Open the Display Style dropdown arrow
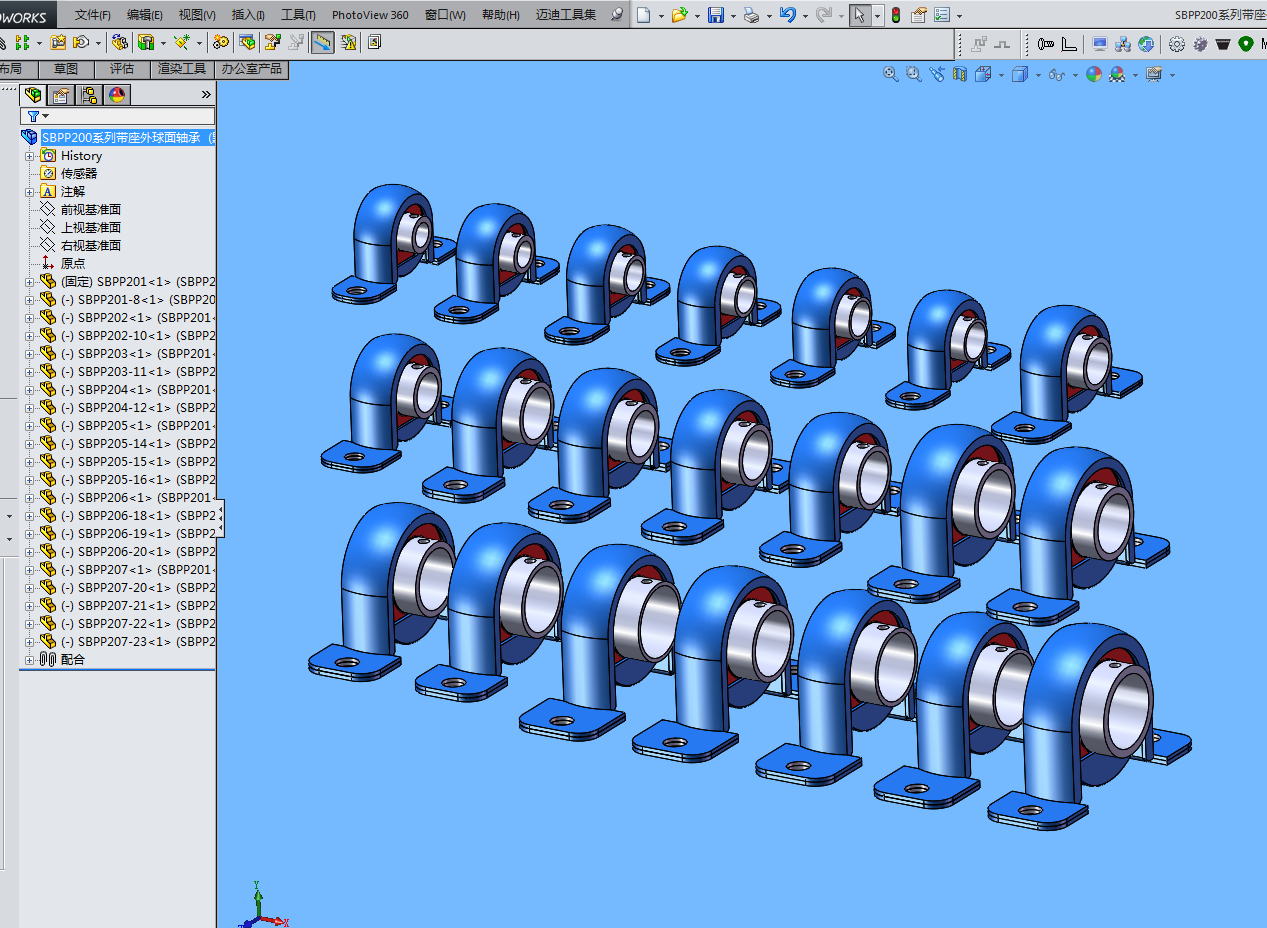Viewport: 1267px width, 928px height. point(1038,75)
